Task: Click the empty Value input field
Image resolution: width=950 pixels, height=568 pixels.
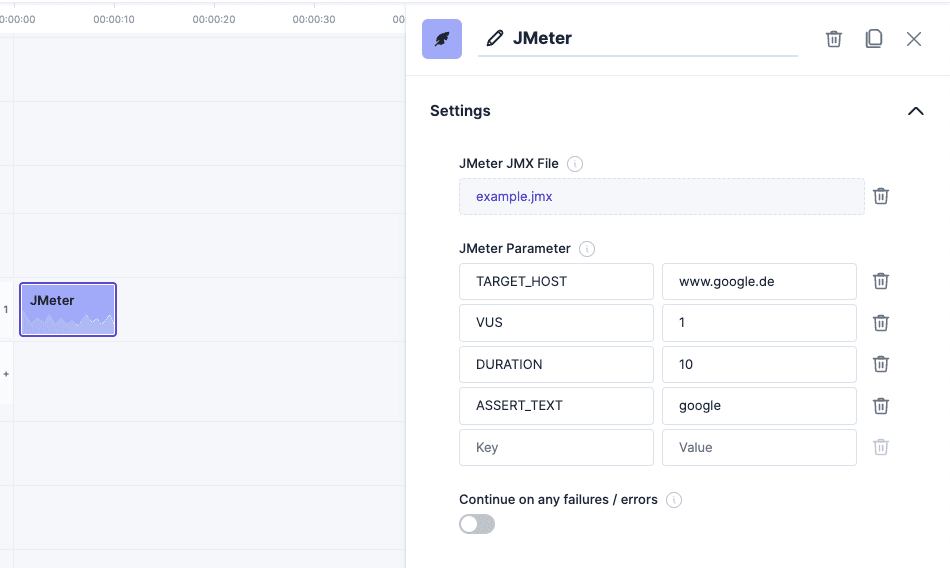Action: coord(759,447)
